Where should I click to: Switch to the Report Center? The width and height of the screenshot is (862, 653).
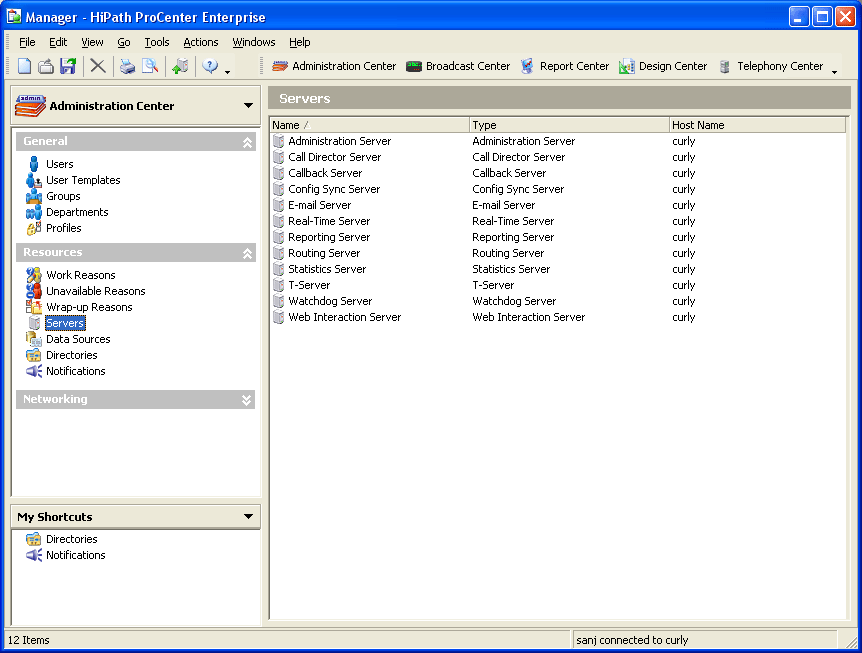coord(564,66)
